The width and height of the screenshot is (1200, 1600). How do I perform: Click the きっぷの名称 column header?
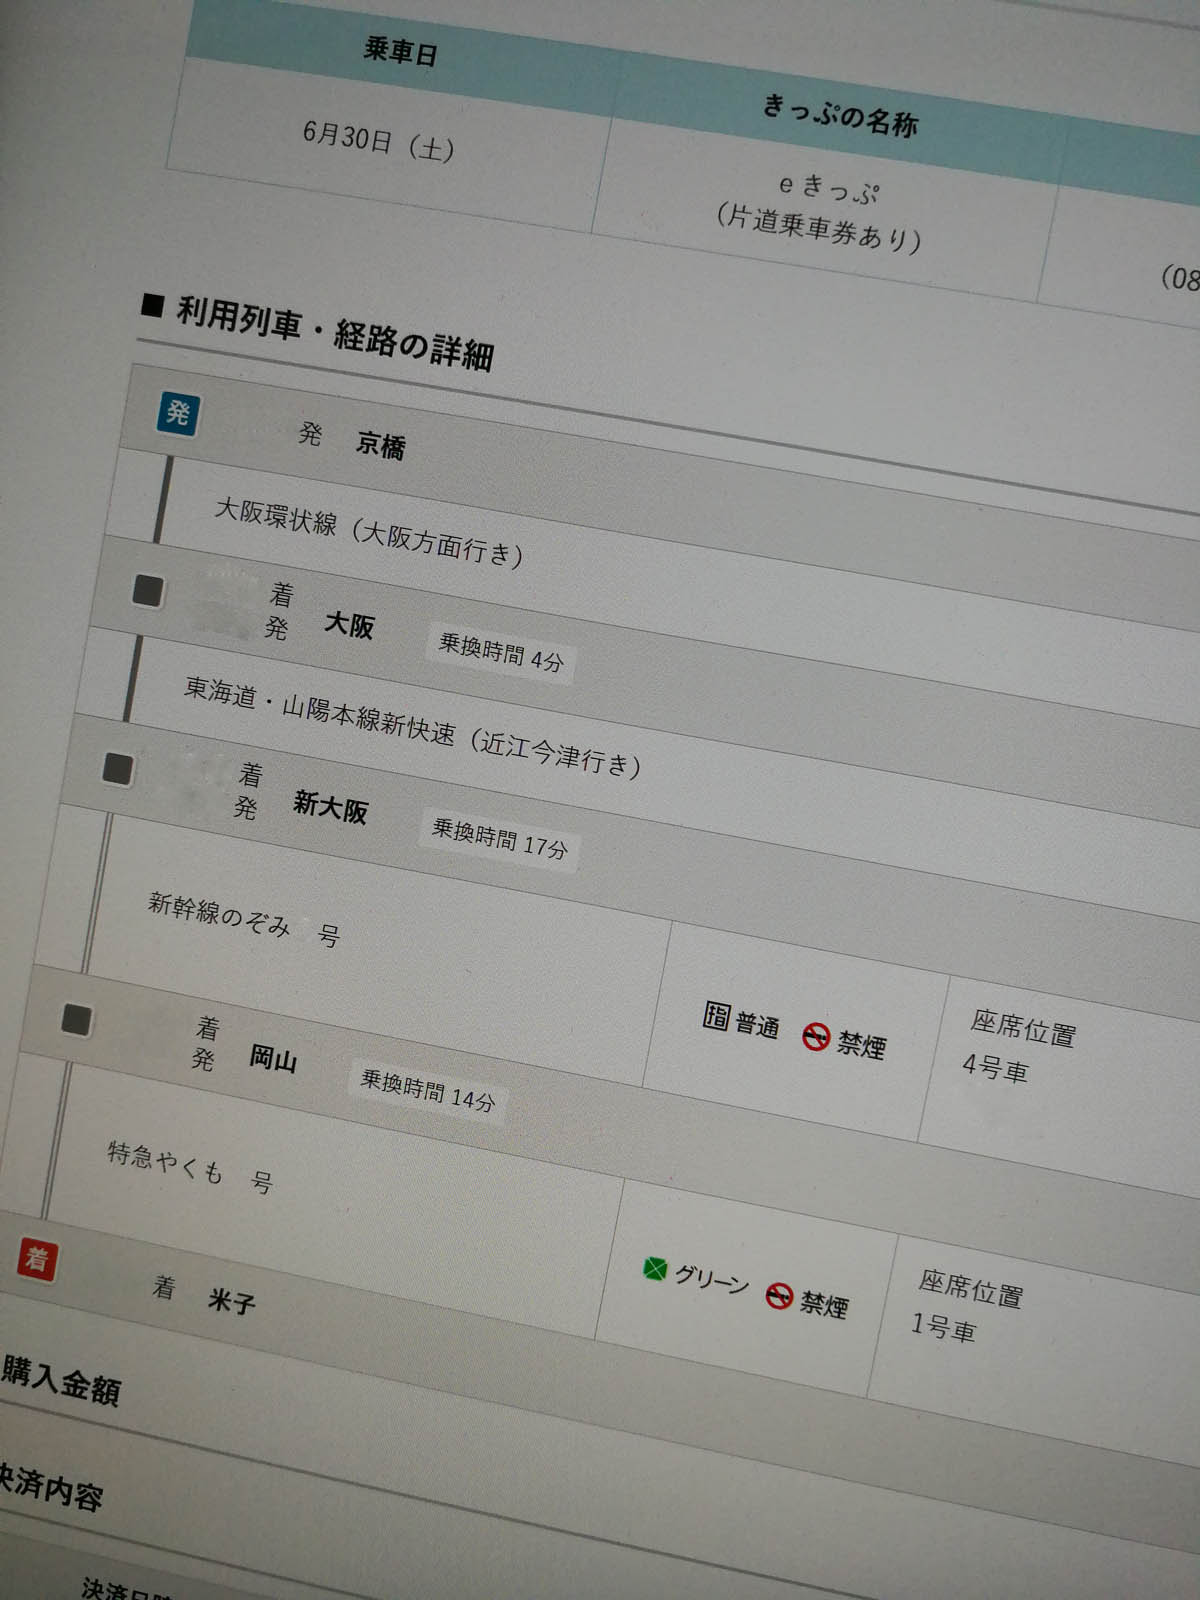840,115
